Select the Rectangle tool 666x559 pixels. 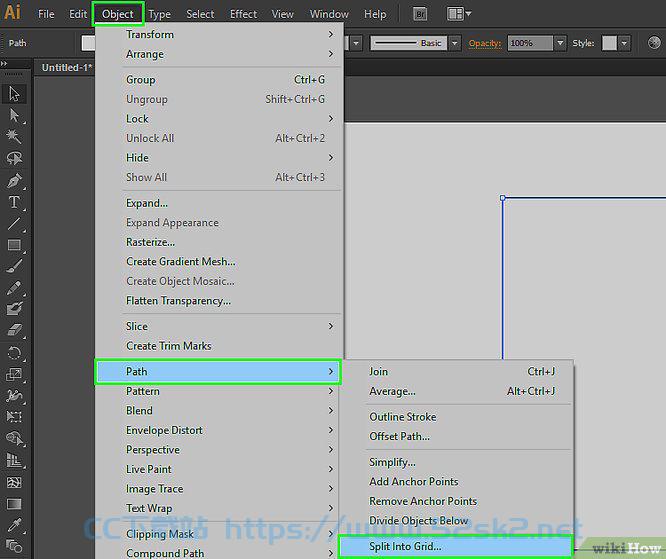pos(14,245)
